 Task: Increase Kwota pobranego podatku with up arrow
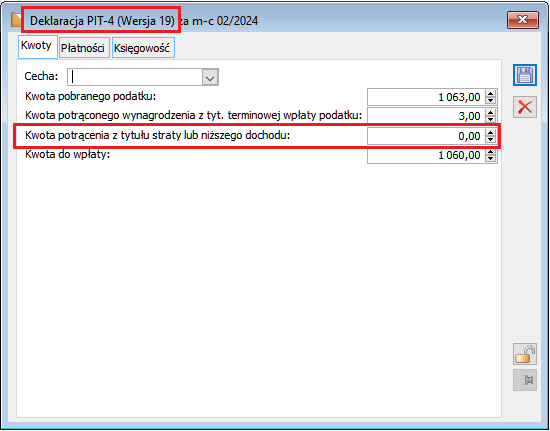(490, 93)
